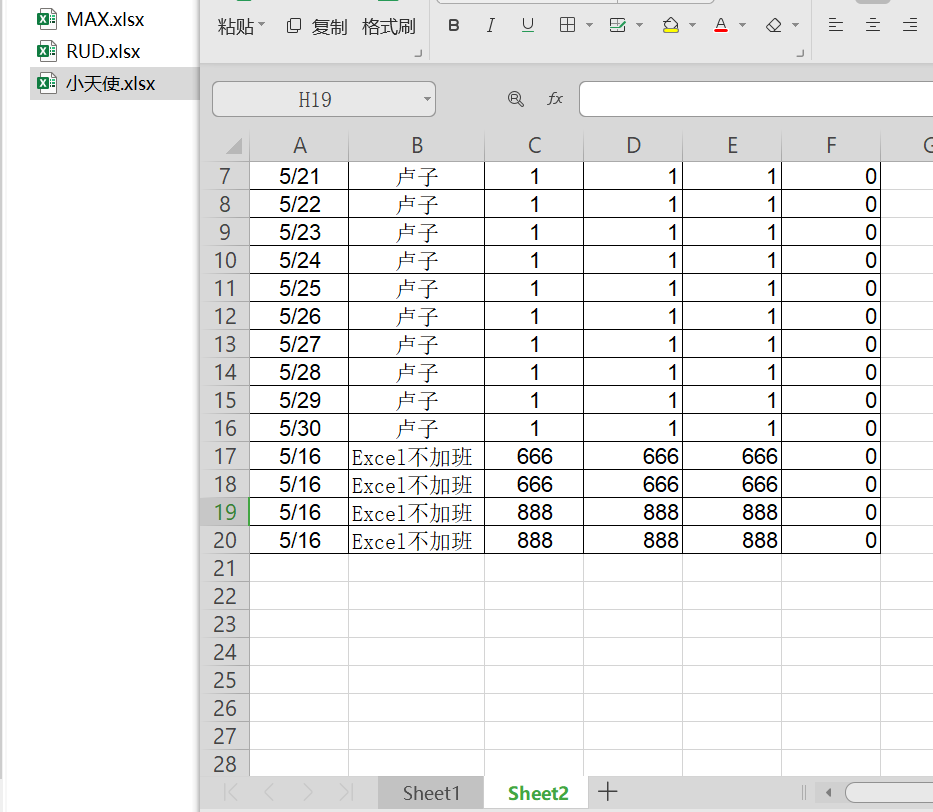Open the fx insert function
Image resolution: width=933 pixels, height=812 pixels.
pos(555,99)
